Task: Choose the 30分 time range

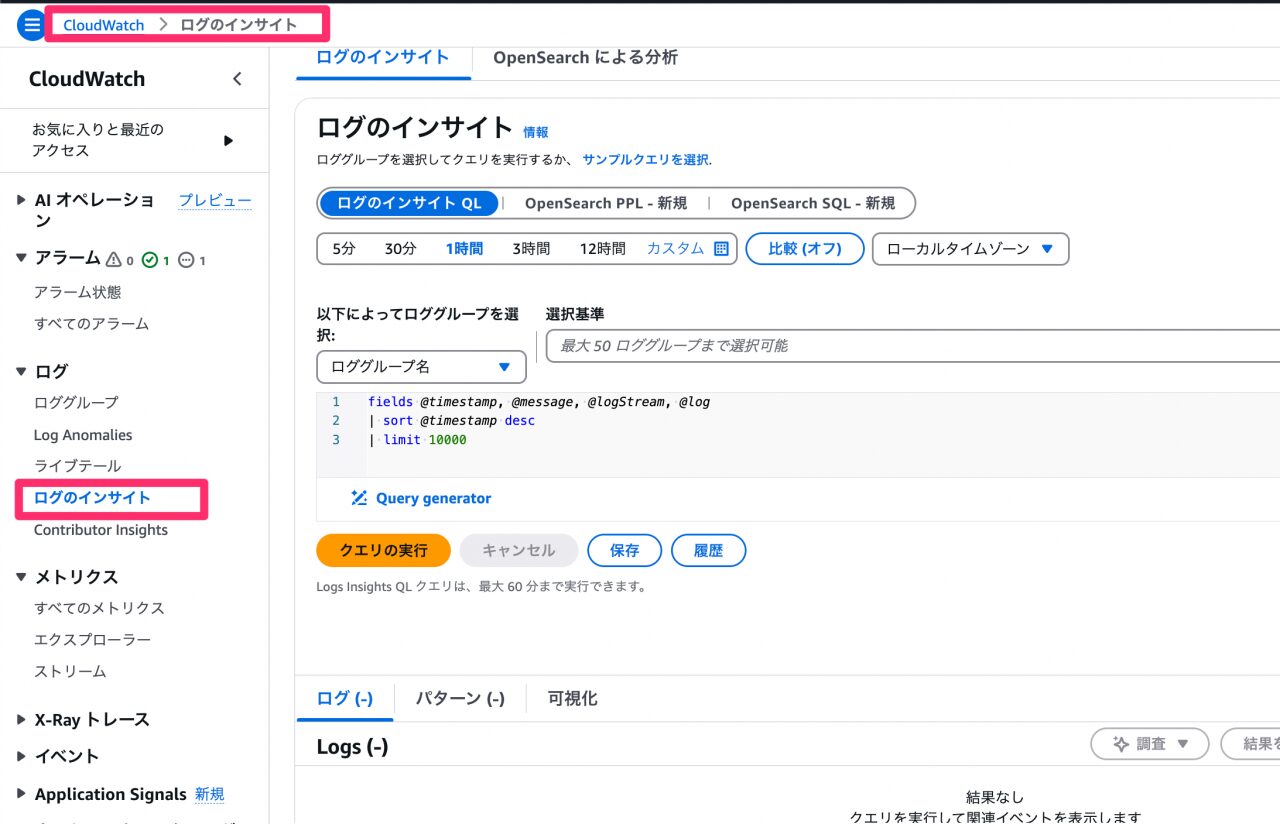Action: (400, 249)
